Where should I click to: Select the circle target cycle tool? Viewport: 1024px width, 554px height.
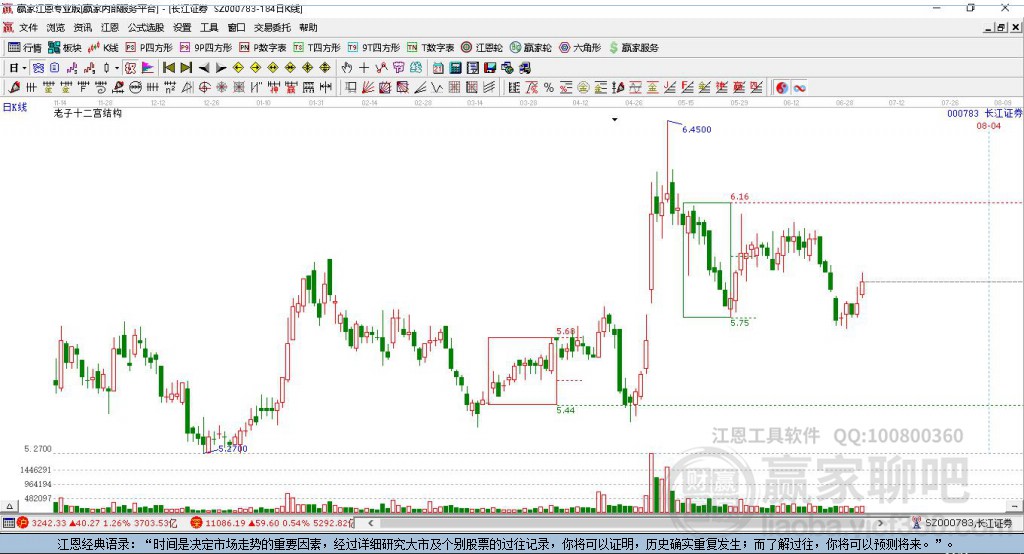[204, 88]
